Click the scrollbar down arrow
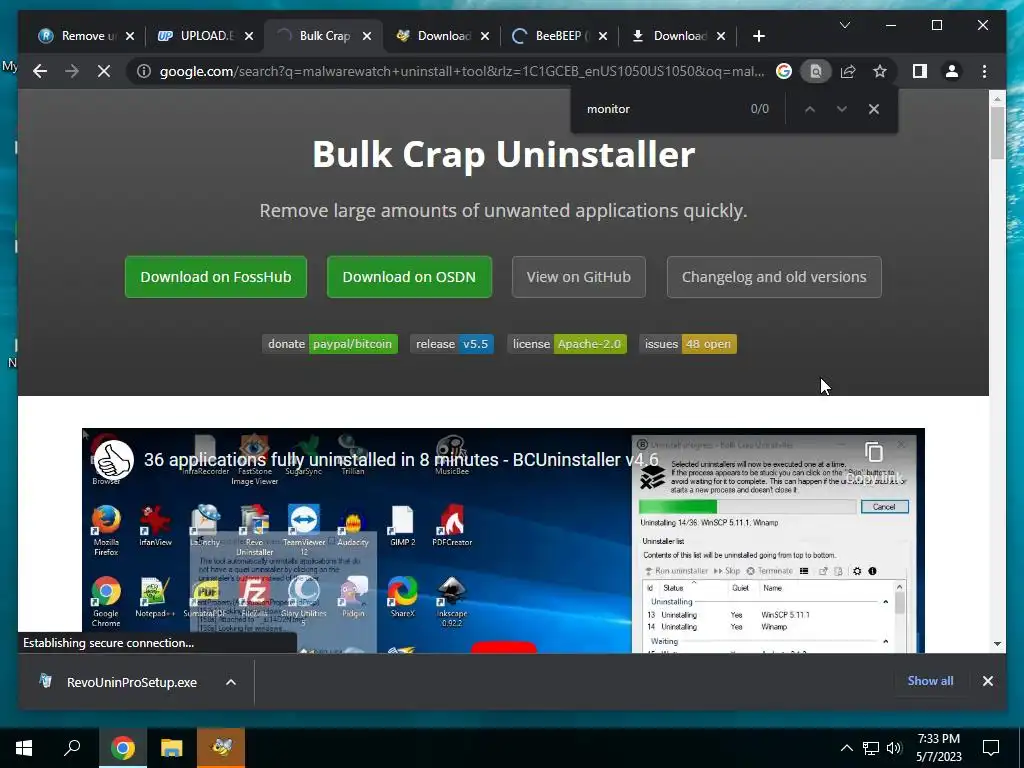 tap(997, 643)
